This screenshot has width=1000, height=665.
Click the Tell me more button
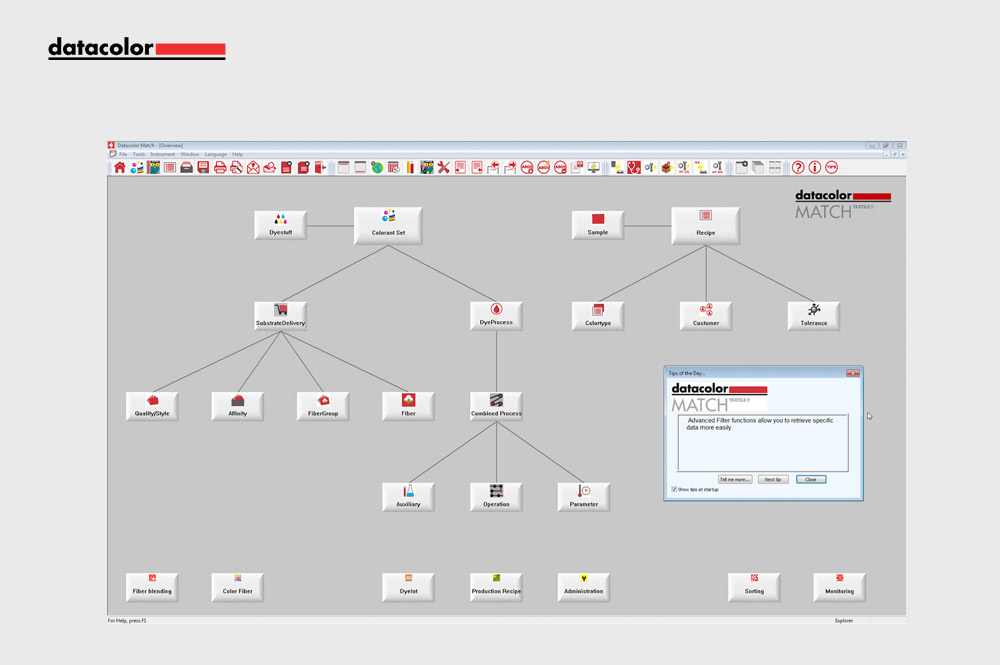click(x=735, y=479)
